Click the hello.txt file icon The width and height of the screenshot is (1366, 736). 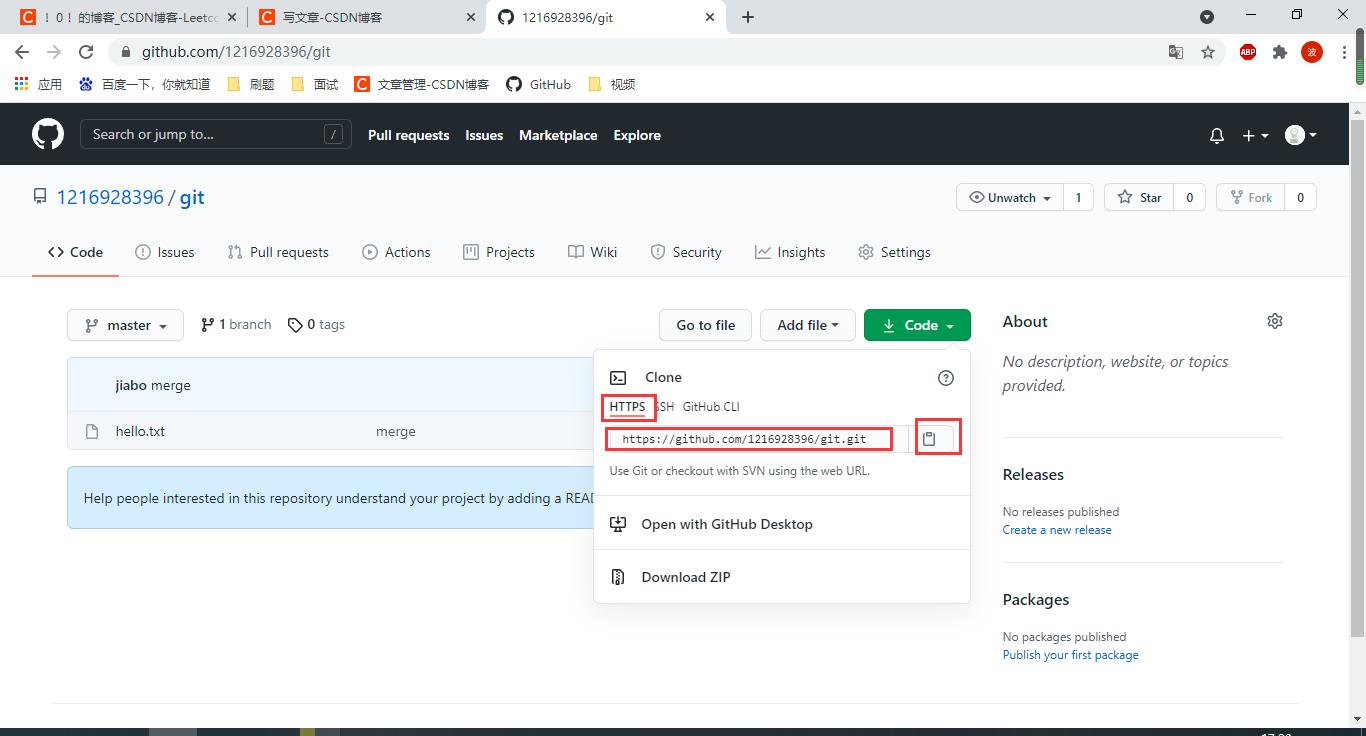92,431
